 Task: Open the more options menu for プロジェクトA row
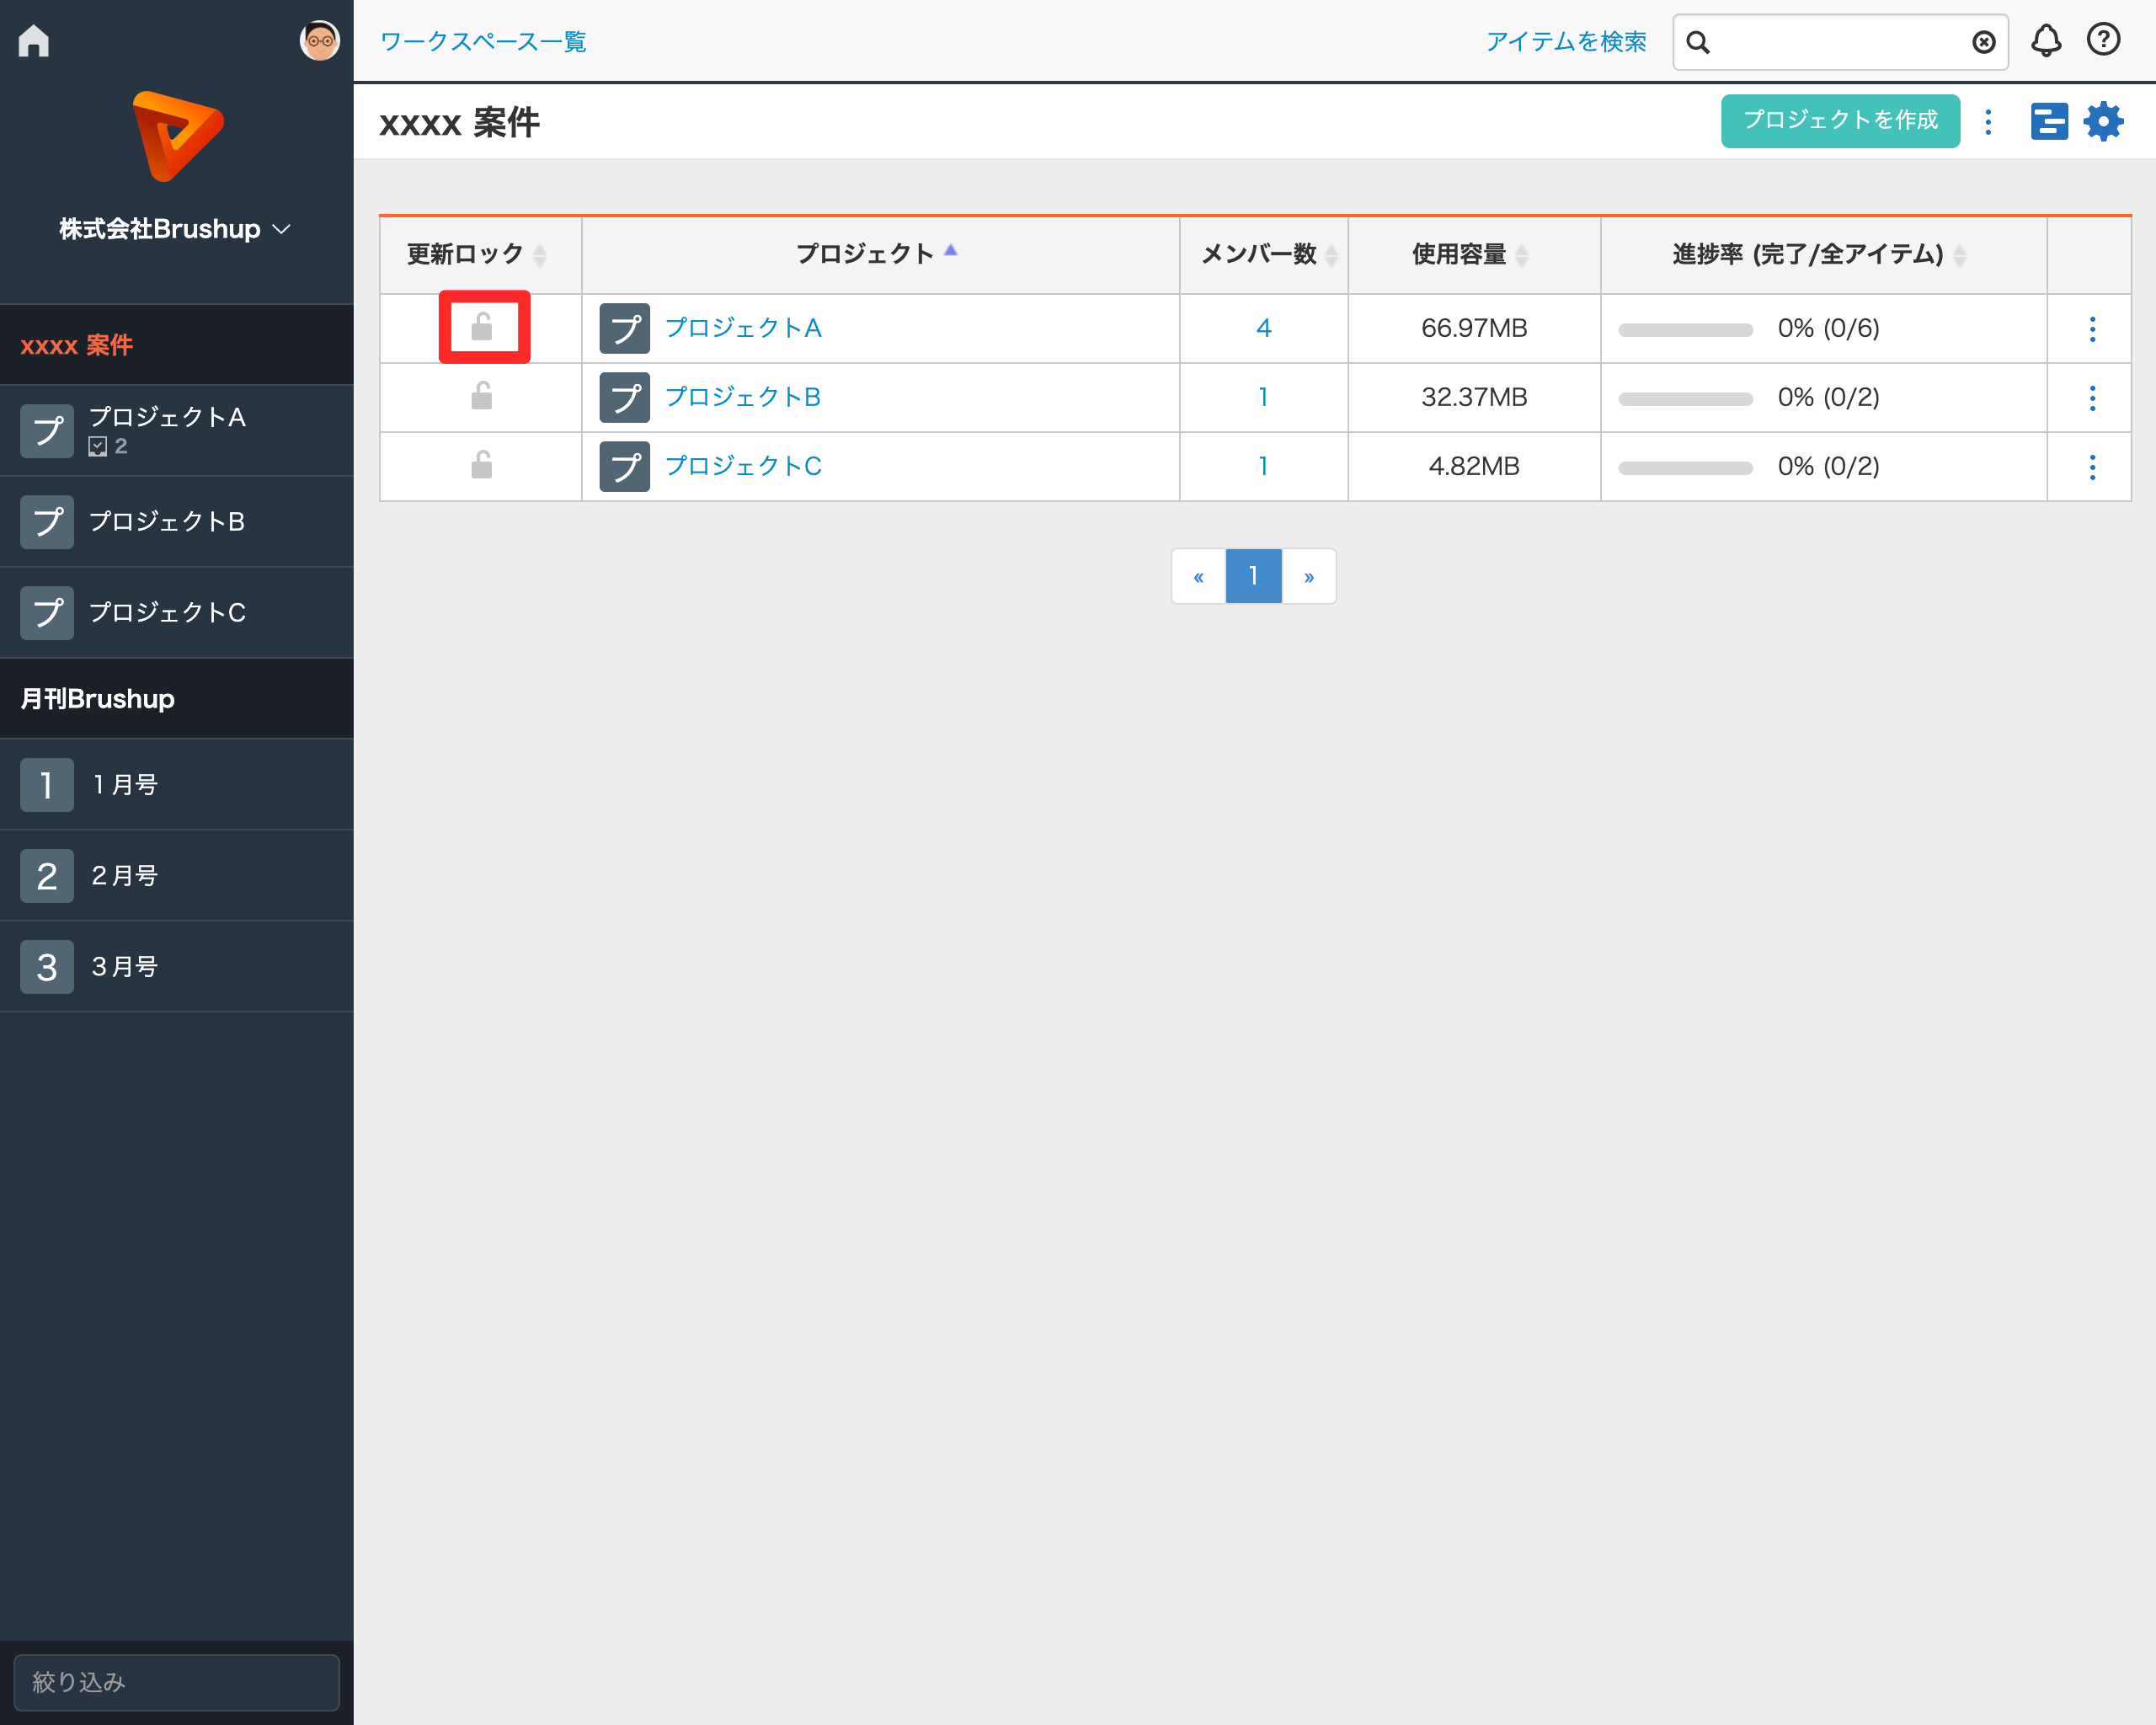(x=2092, y=329)
